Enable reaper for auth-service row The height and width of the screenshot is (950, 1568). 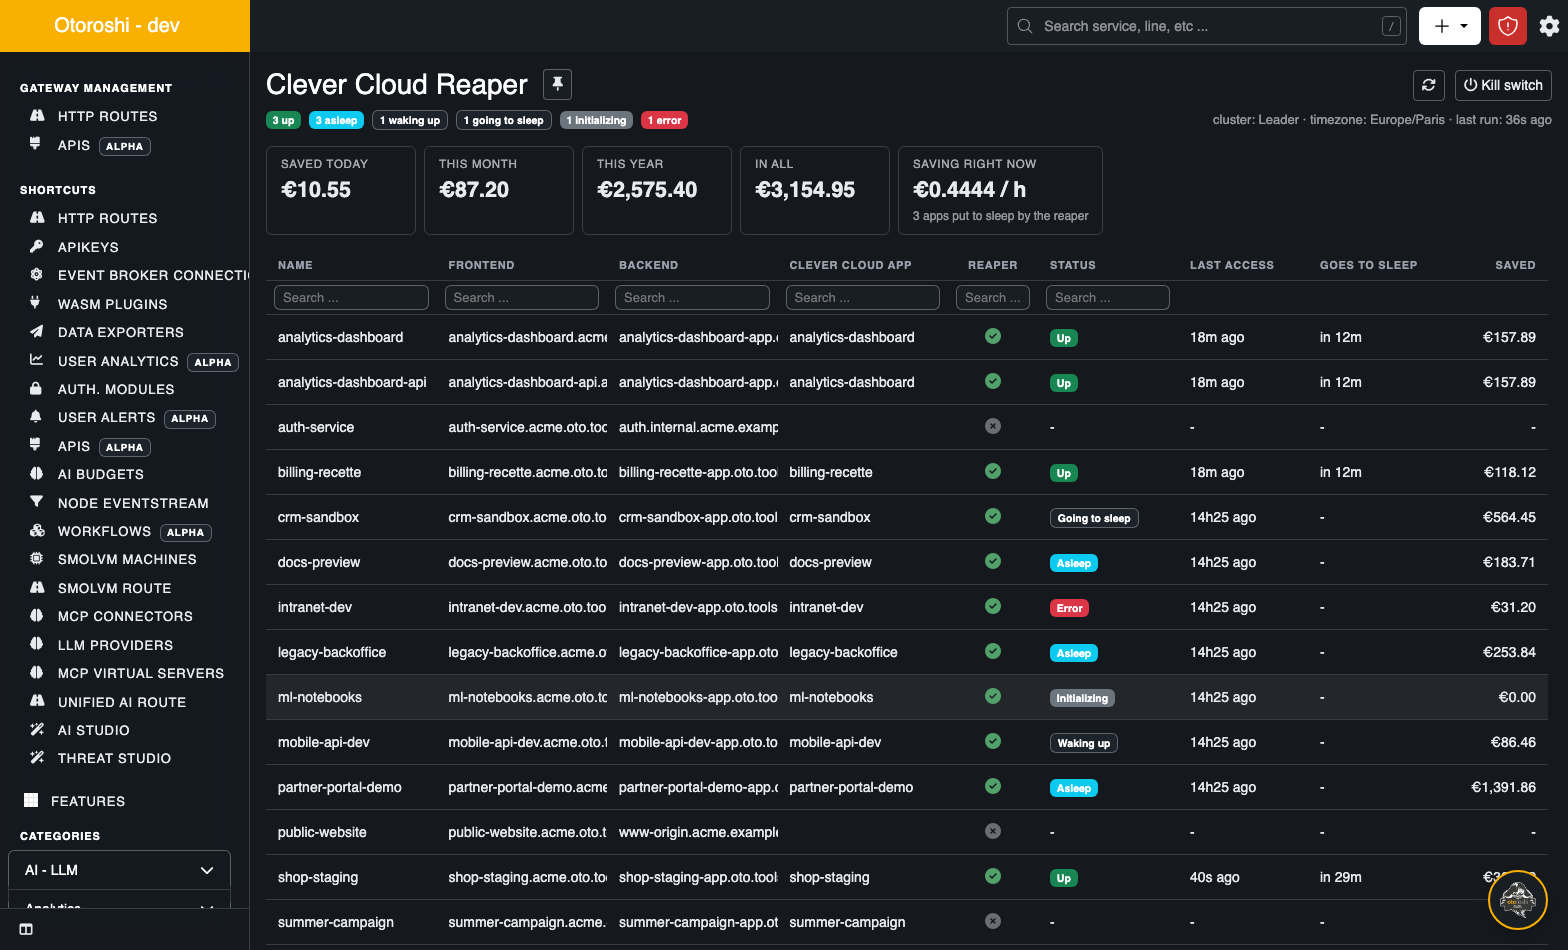(x=993, y=426)
